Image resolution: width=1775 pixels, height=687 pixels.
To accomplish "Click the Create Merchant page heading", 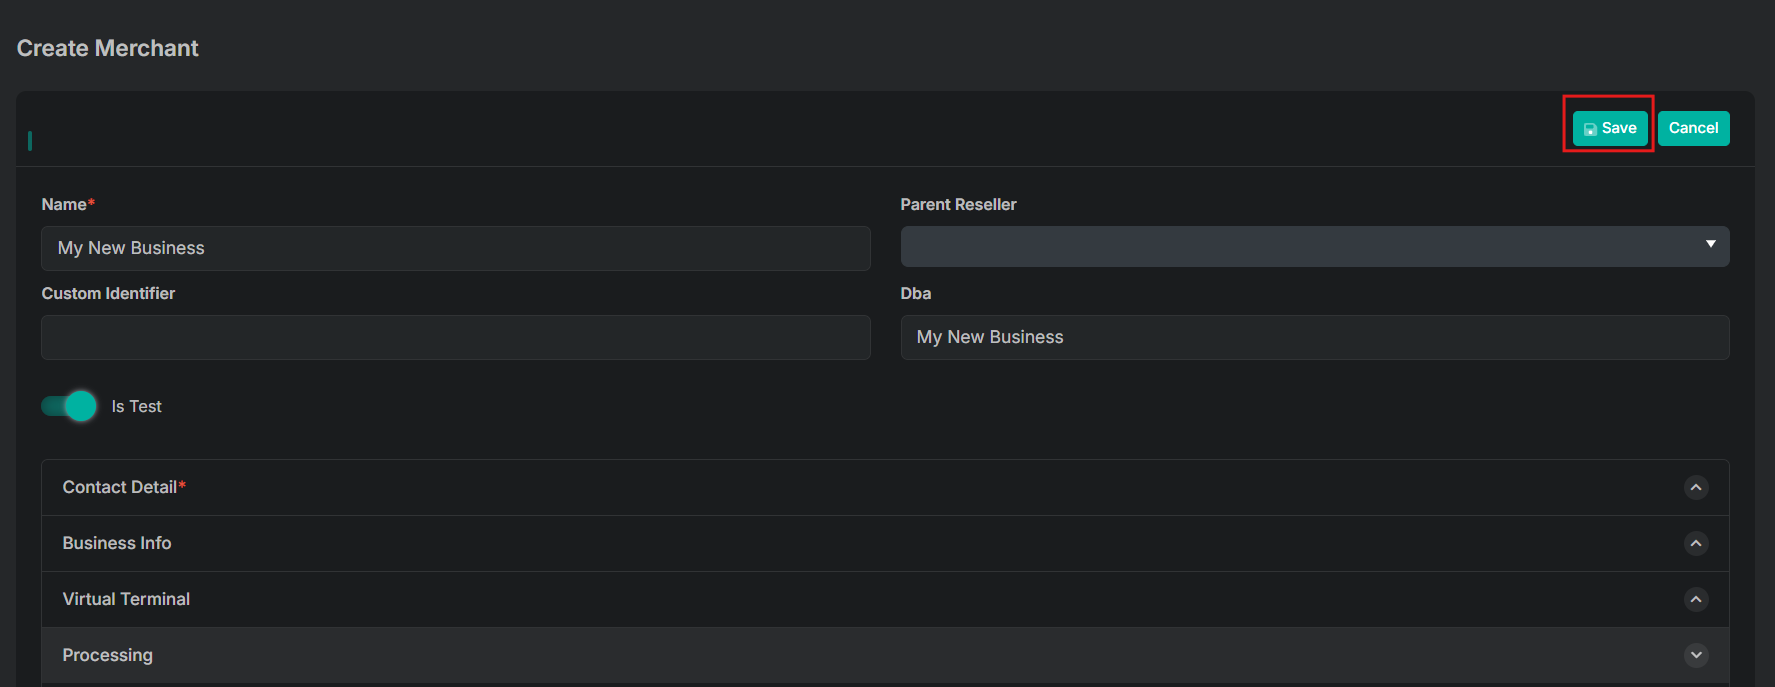I will pyautogui.click(x=108, y=48).
